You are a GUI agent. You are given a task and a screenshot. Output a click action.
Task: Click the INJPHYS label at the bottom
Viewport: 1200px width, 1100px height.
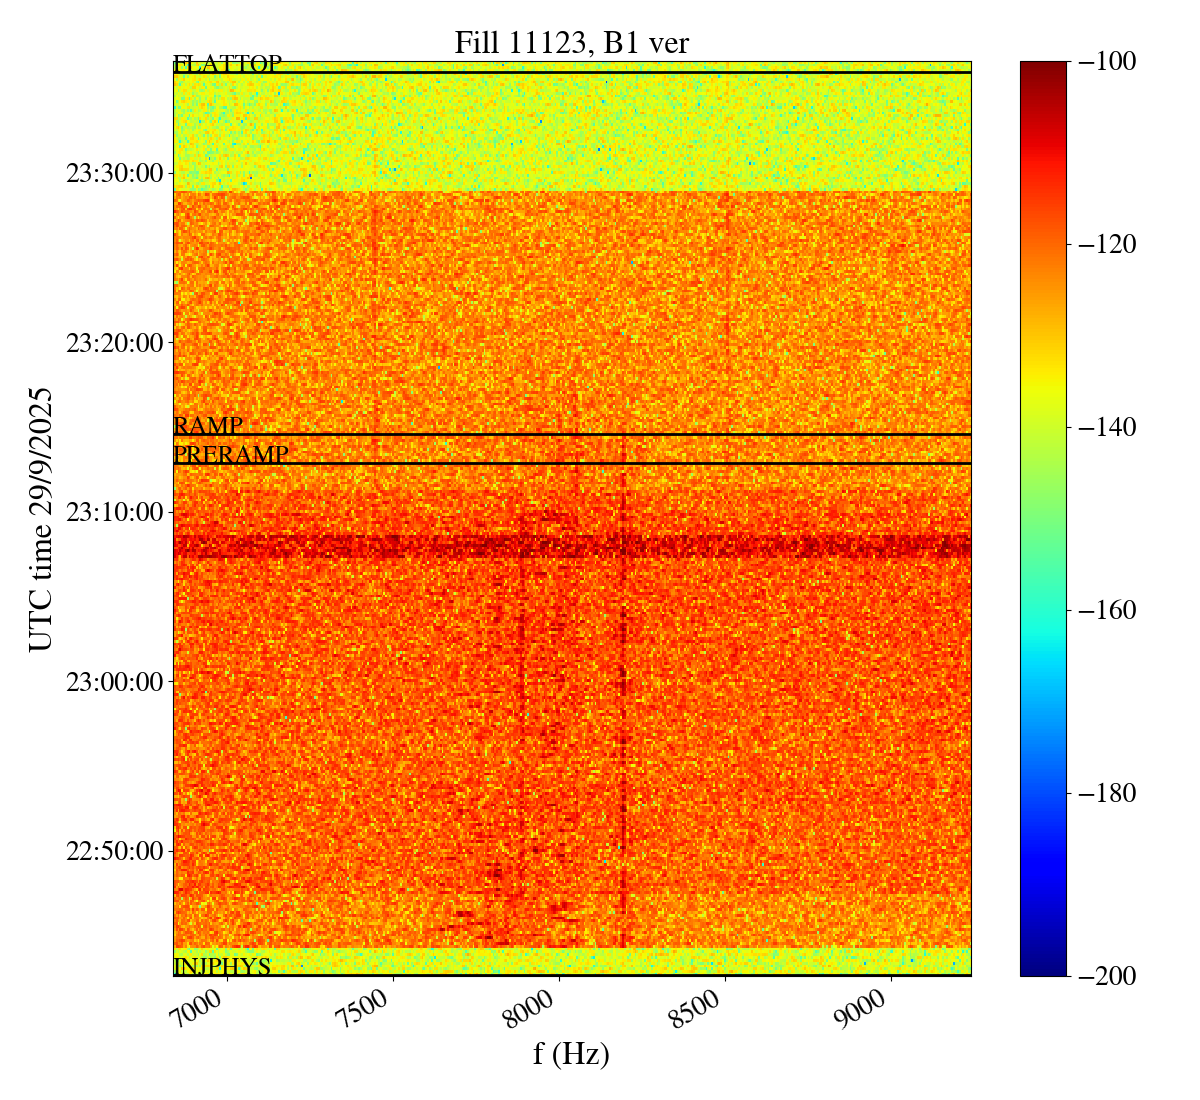[222, 967]
